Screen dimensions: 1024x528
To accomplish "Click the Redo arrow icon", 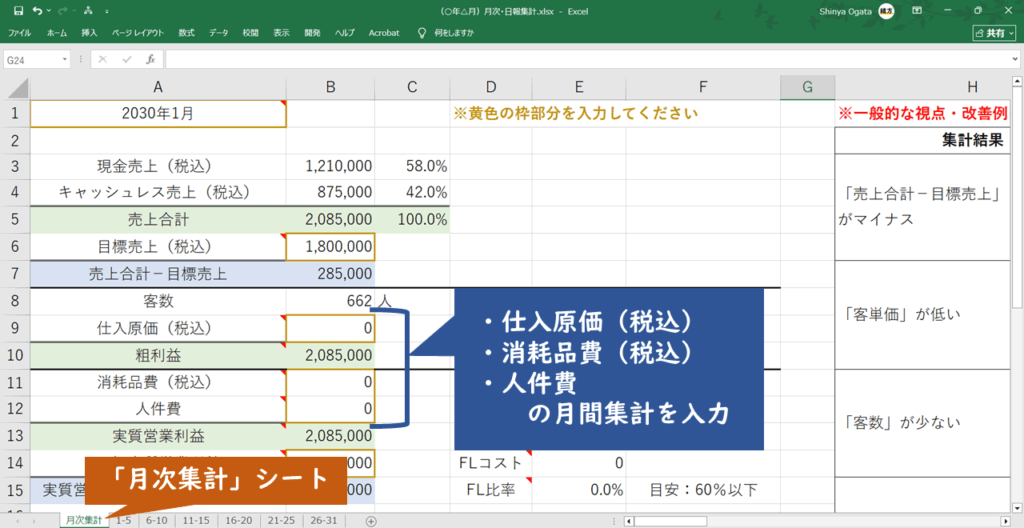I will (63, 11).
